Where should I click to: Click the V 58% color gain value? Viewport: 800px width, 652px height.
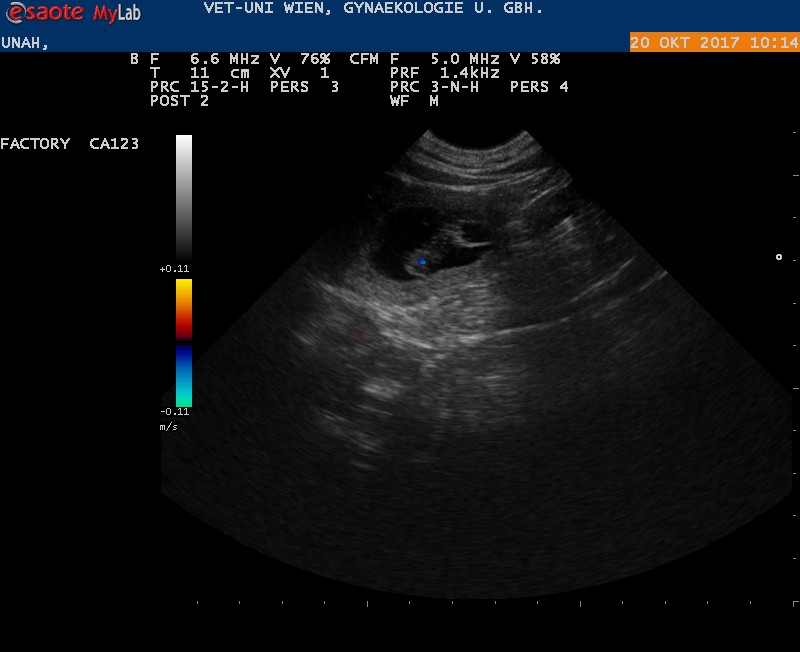pos(535,59)
